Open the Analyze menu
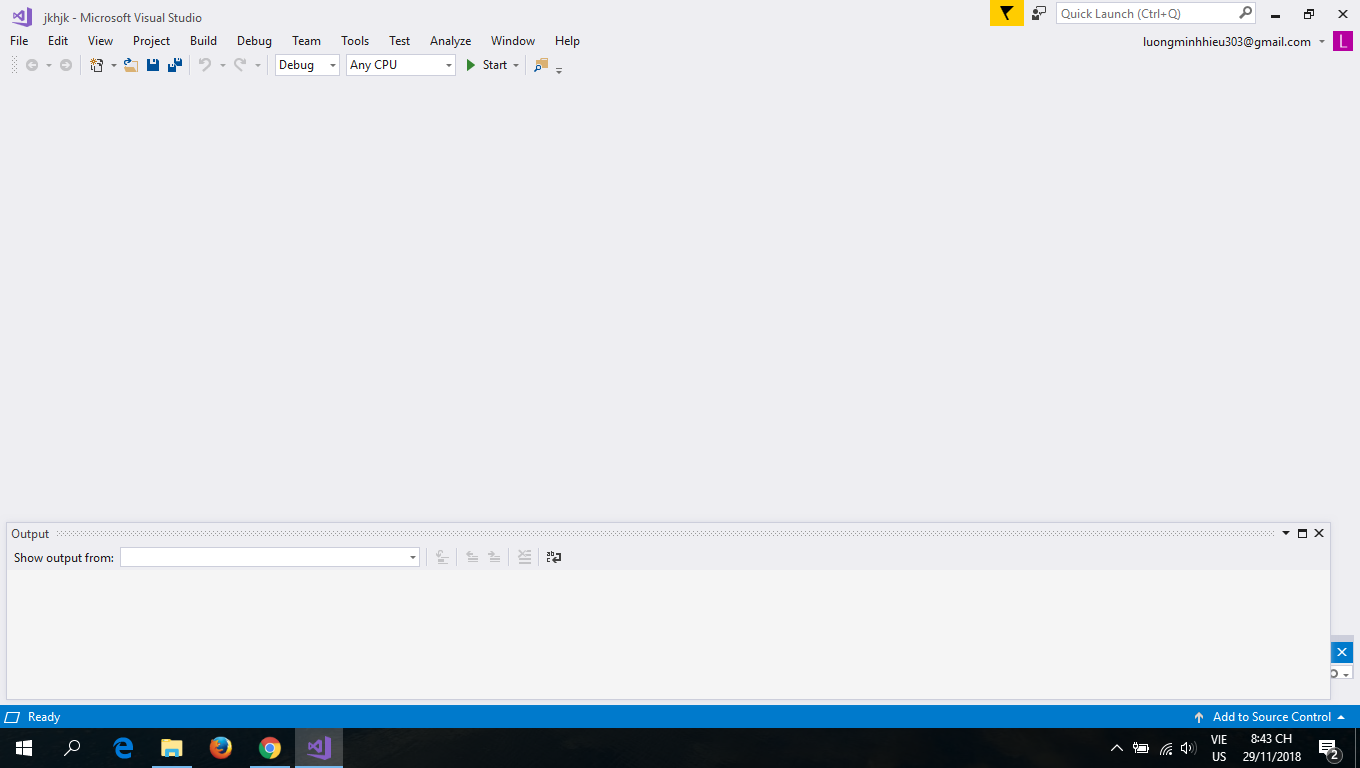Screen dimensions: 1360x768 pos(450,41)
